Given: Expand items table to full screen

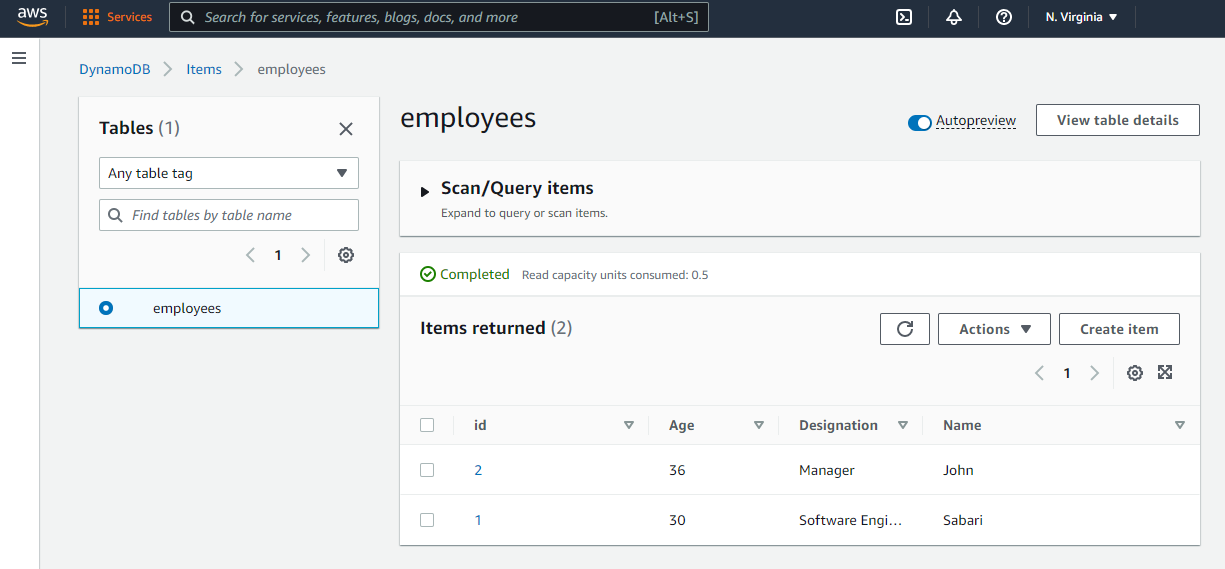Looking at the screenshot, I should pyautogui.click(x=1165, y=372).
